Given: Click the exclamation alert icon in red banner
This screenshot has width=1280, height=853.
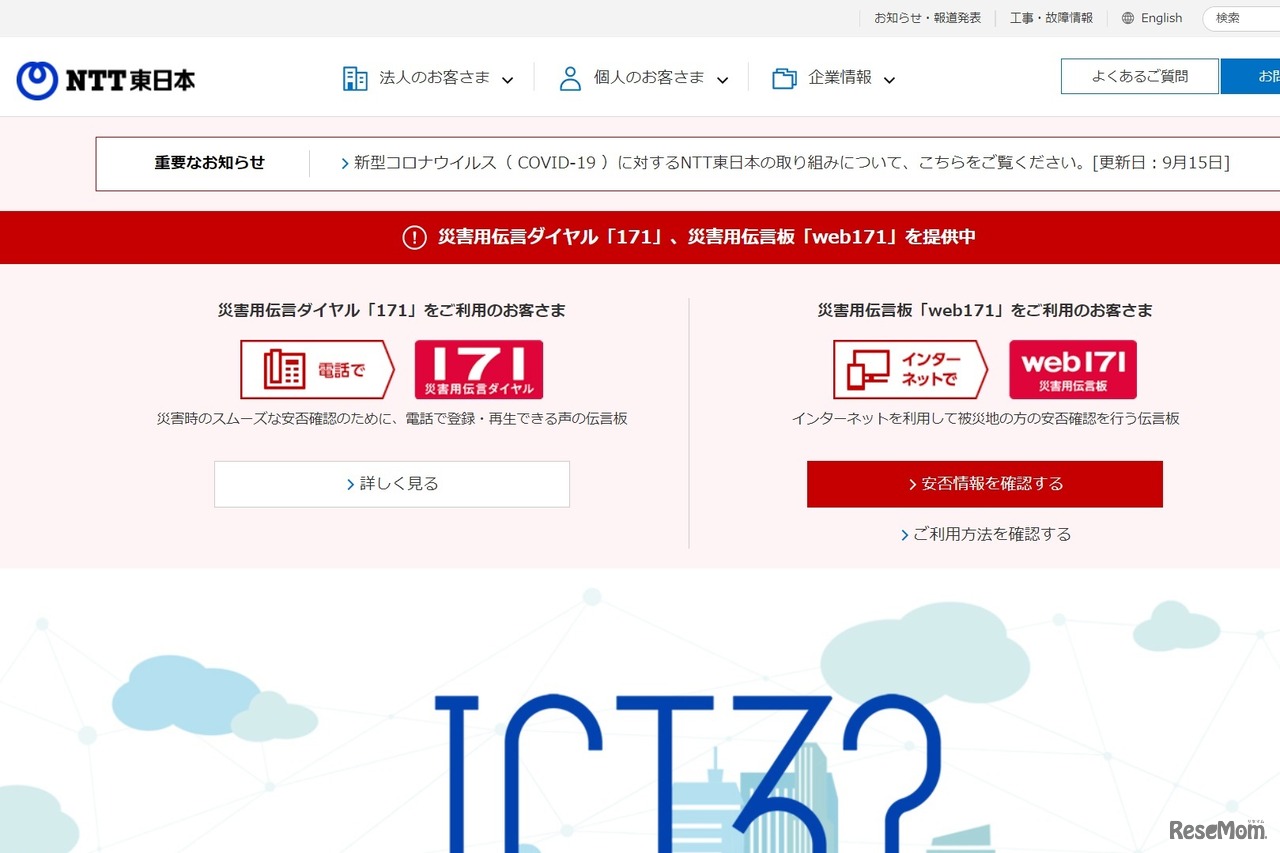Looking at the screenshot, I should (414, 237).
